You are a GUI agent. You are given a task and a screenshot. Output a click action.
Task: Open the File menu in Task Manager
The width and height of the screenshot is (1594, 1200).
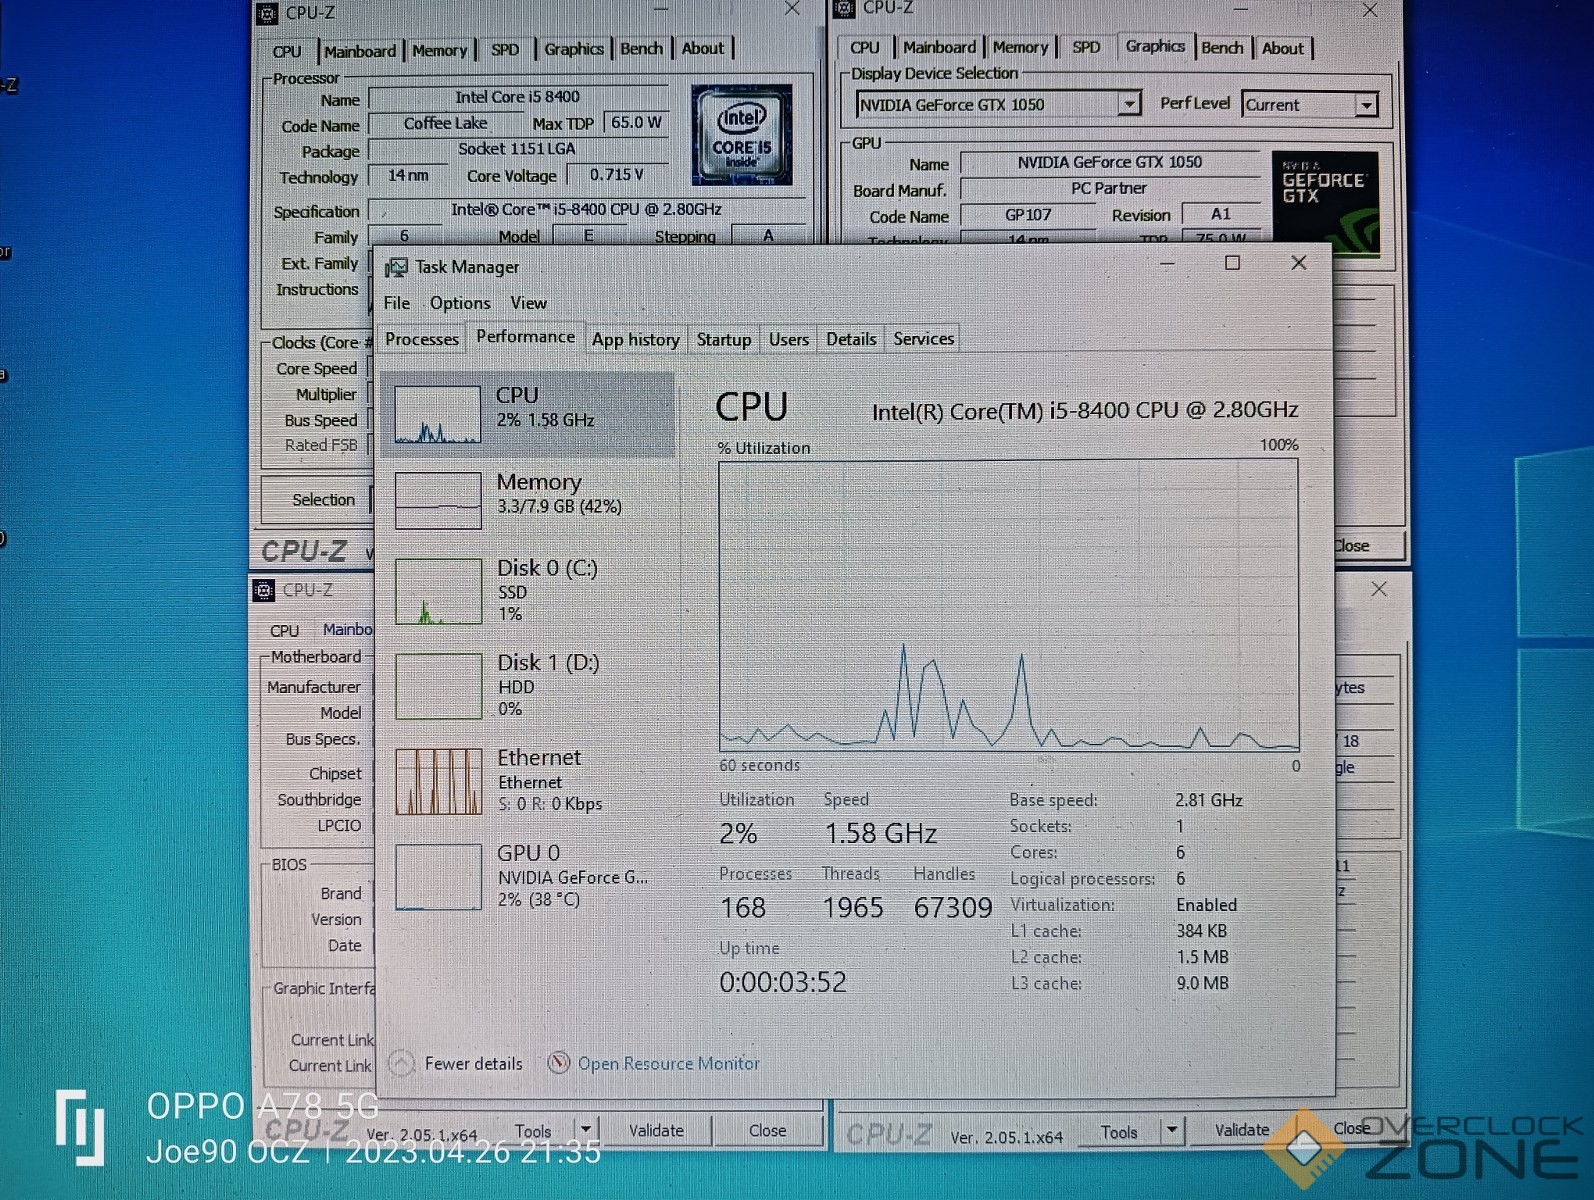tap(397, 303)
